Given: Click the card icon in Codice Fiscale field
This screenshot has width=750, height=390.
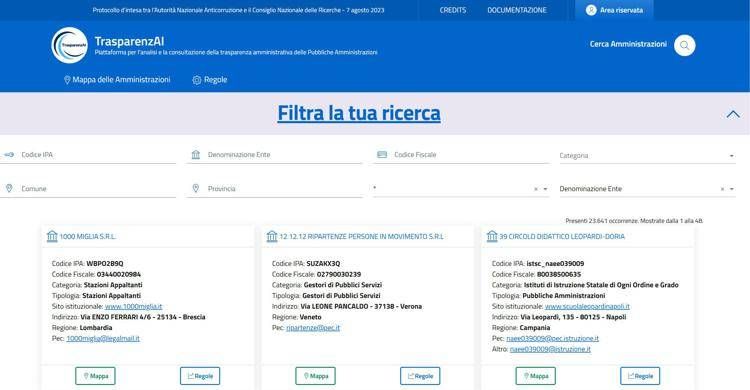Looking at the screenshot, I should 382,155.
